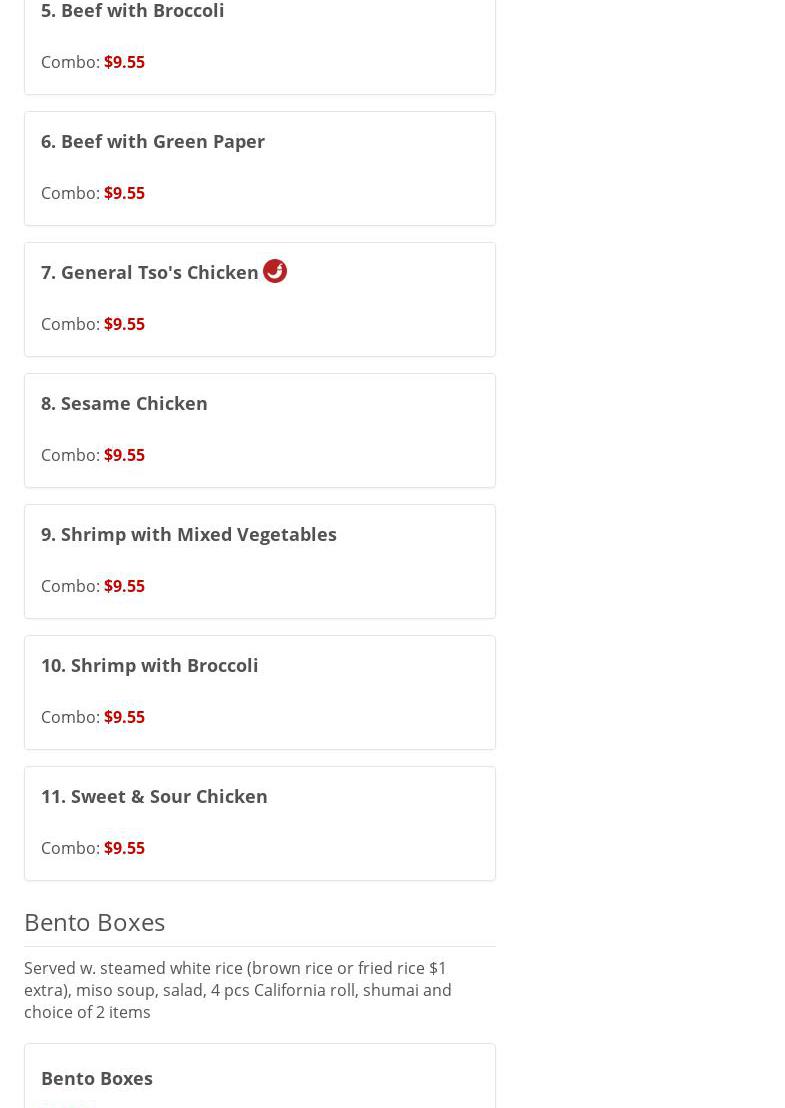Click the Bento Boxes section heading
This screenshot has height=1108, width=785.
pyautogui.click(x=95, y=922)
